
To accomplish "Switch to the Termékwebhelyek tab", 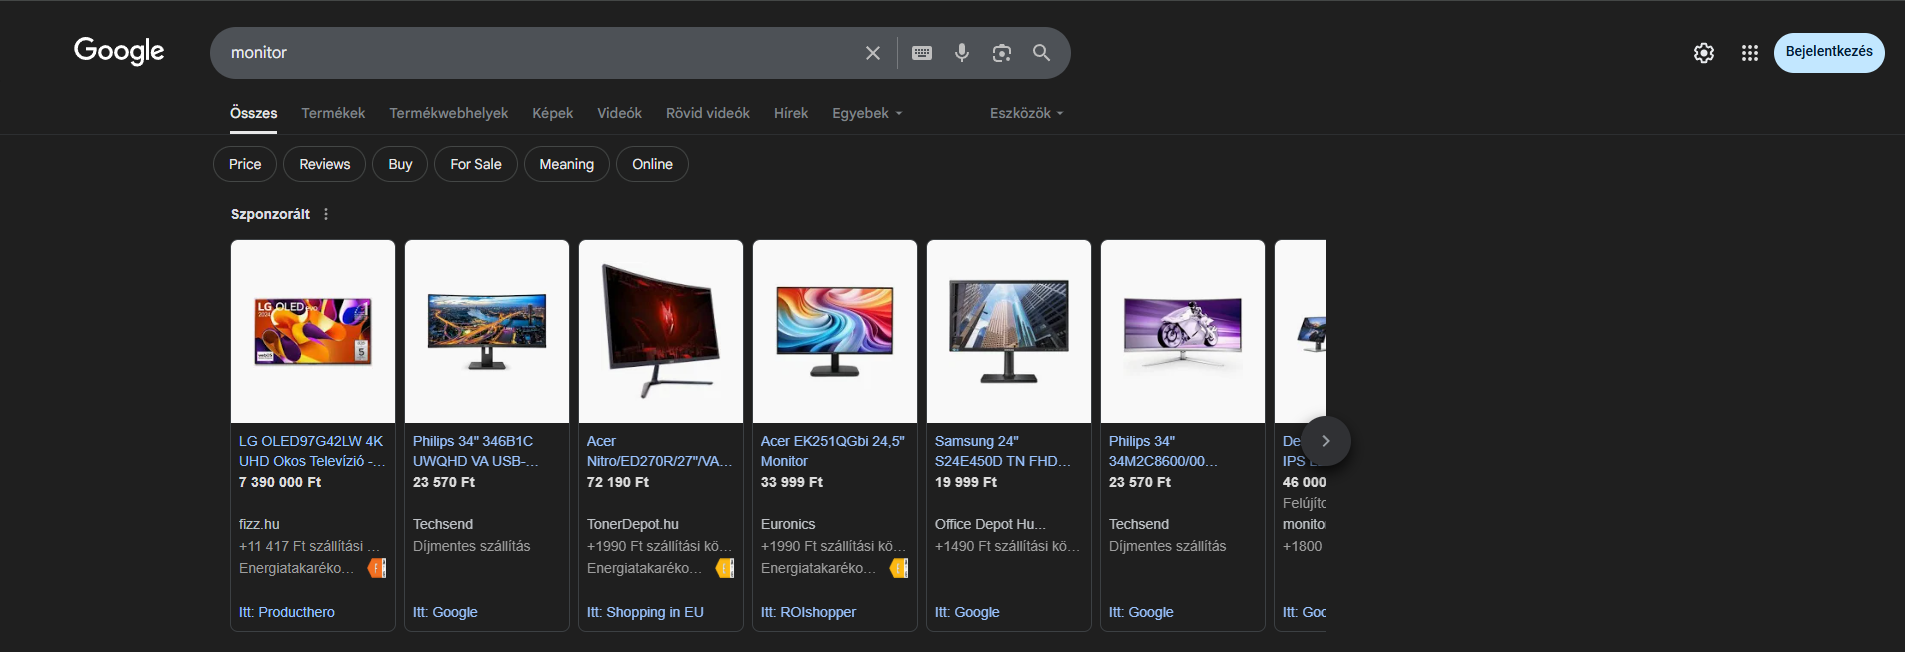I will click(x=449, y=113).
